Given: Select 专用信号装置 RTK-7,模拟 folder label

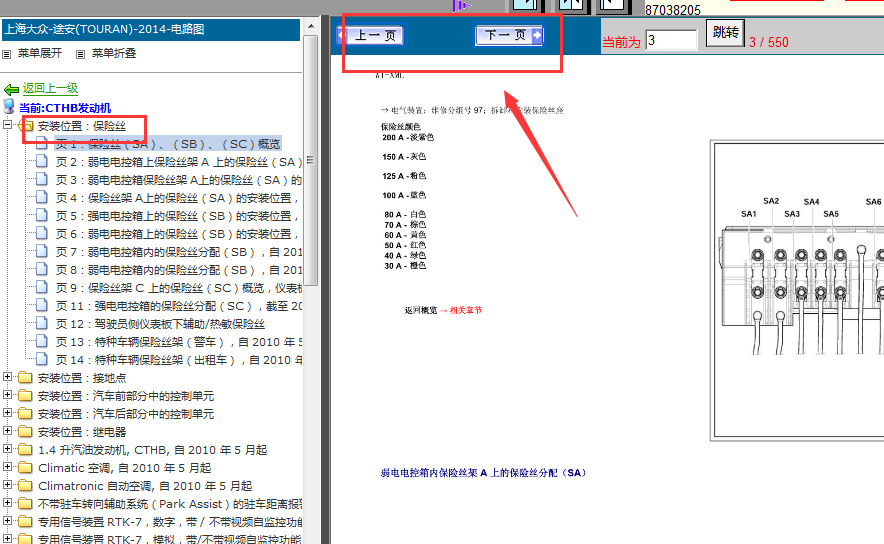Looking at the screenshot, I should (x=170, y=539).
